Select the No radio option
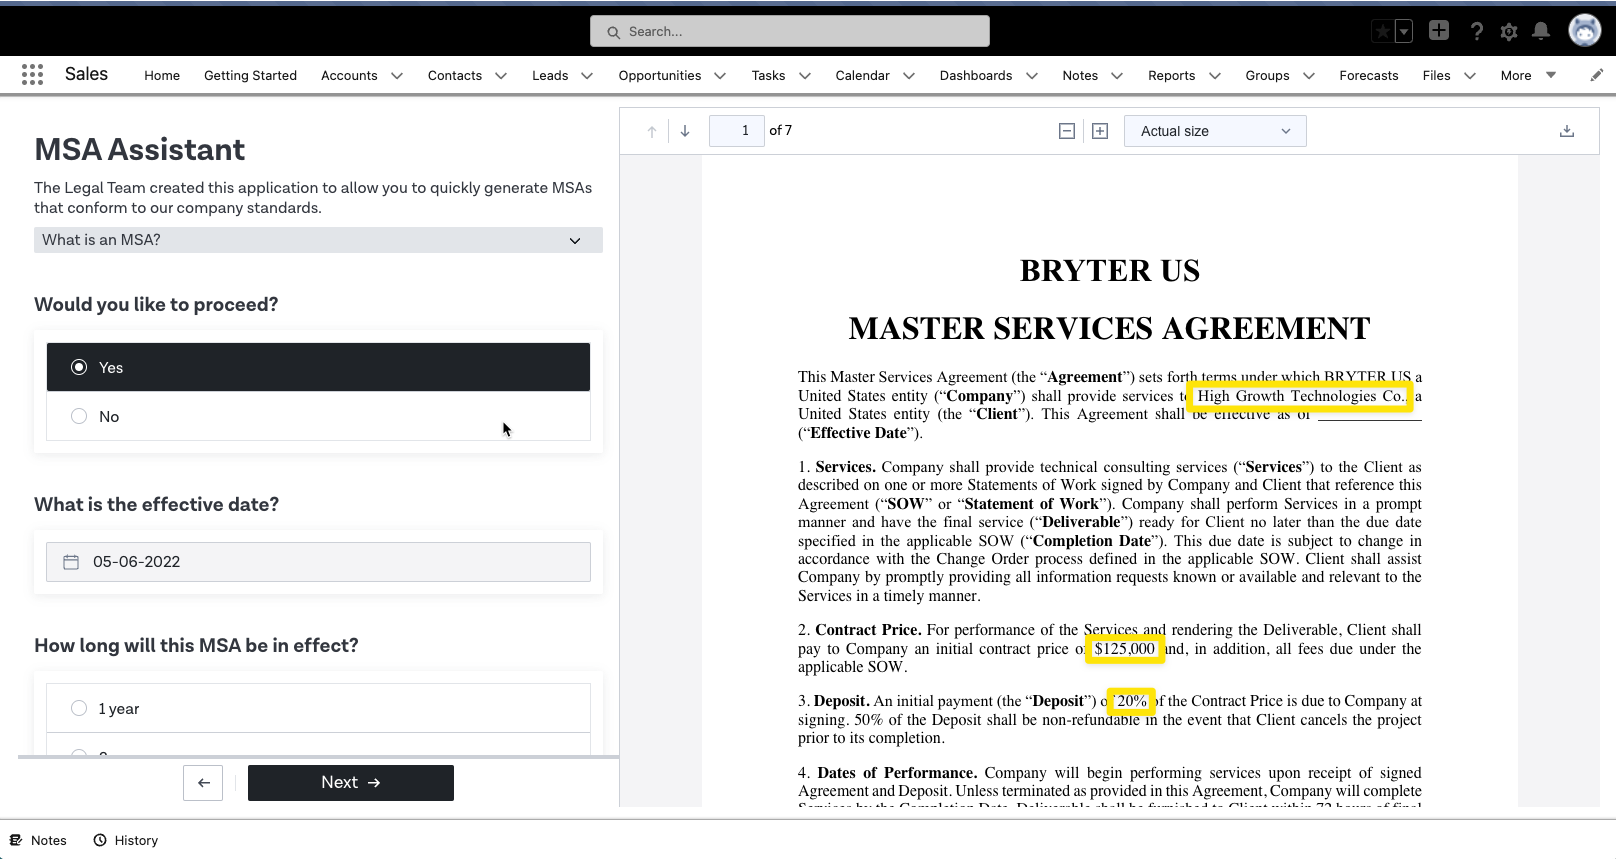The height and width of the screenshot is (859, 1616). pyautogui.click(x=318, y=416)
